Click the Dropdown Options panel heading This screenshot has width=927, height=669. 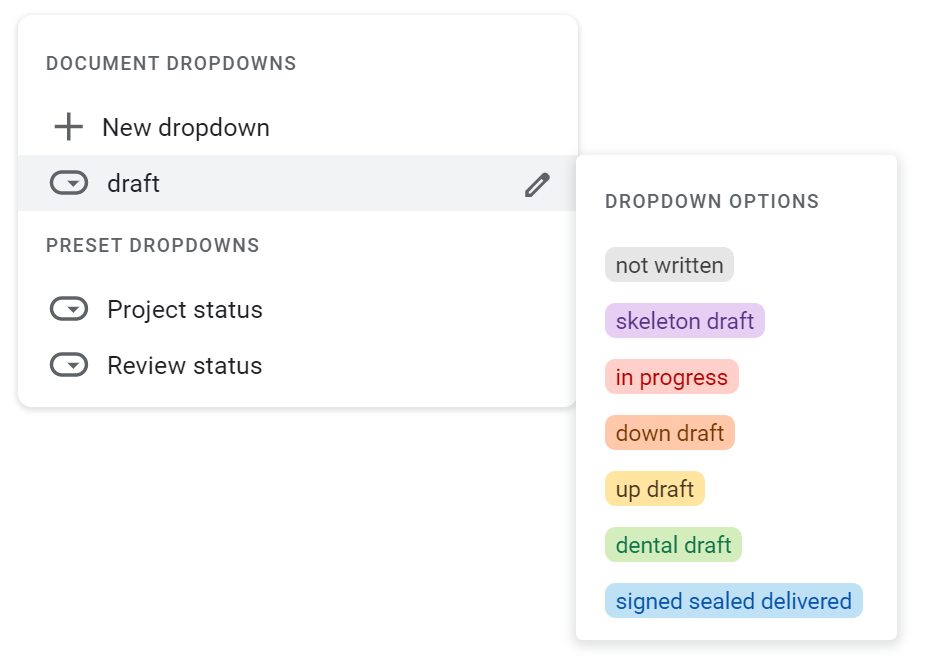712,202
